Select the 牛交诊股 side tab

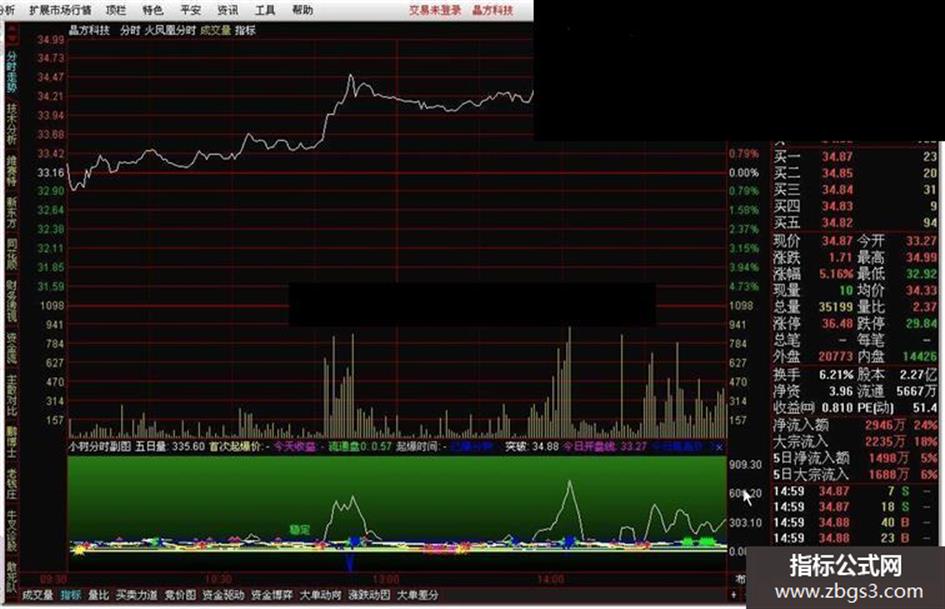coord(11,531)
